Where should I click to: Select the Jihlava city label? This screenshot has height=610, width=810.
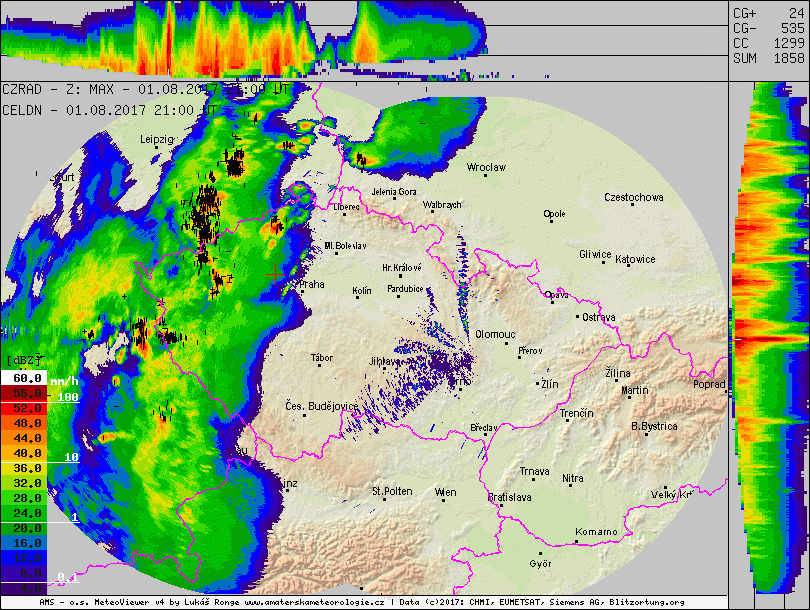[x=384, y=362]
